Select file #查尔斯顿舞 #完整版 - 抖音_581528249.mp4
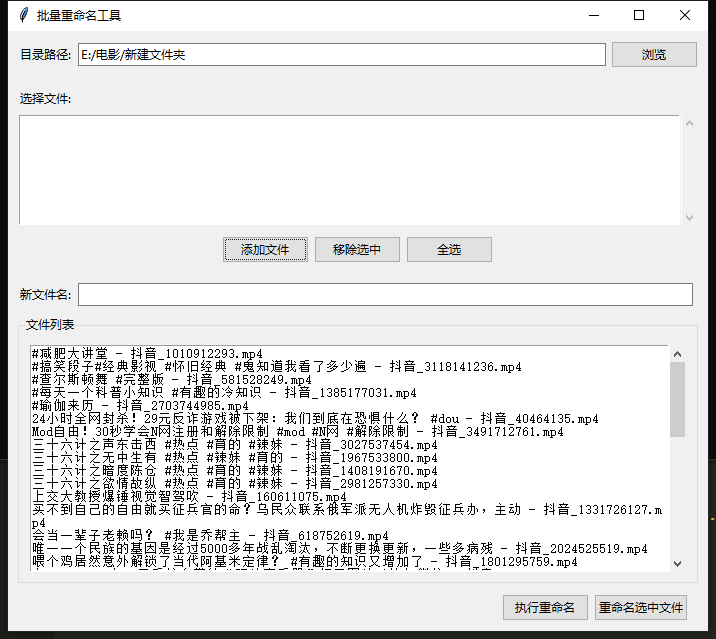Image resolution: width=716 pixels, height=639 pixels. (171, 380)
